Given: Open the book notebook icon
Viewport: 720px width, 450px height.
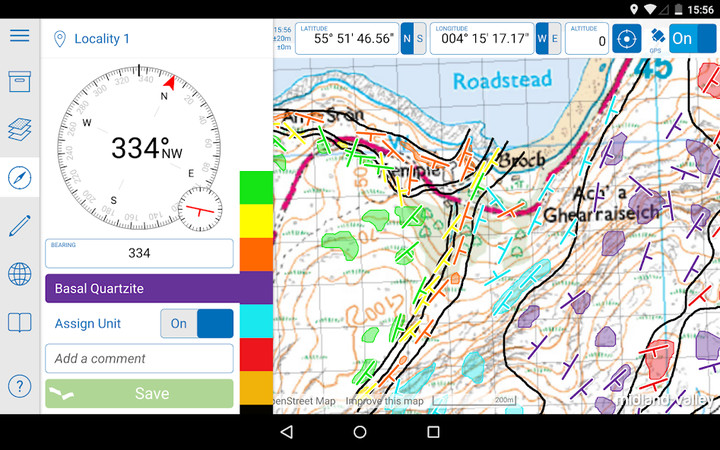Looking at the screenshot, I should click(x=19, y=322).
